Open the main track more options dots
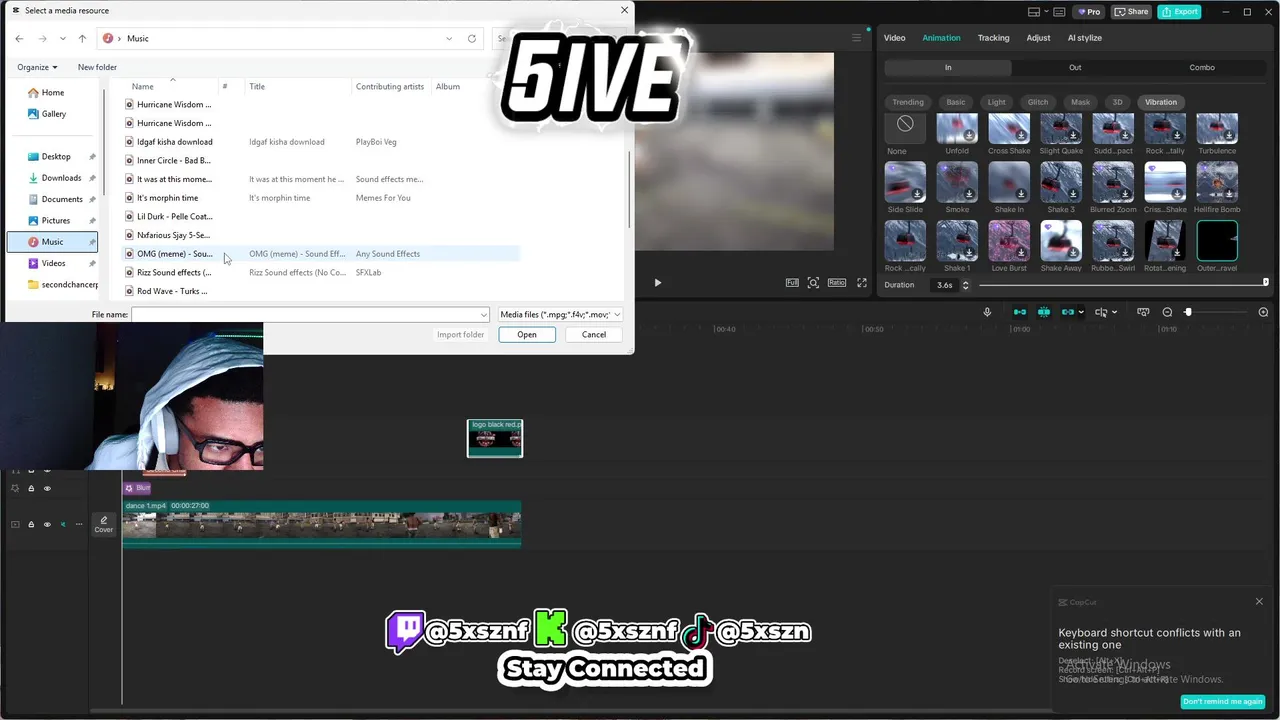 79,524
